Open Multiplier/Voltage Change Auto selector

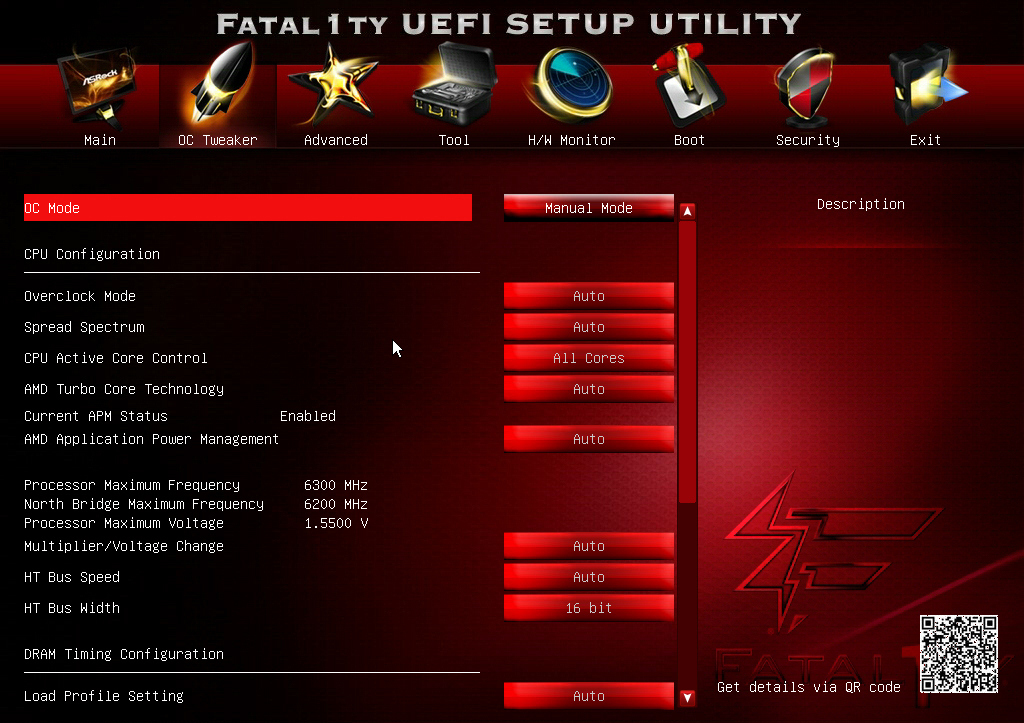pos(588,545)
